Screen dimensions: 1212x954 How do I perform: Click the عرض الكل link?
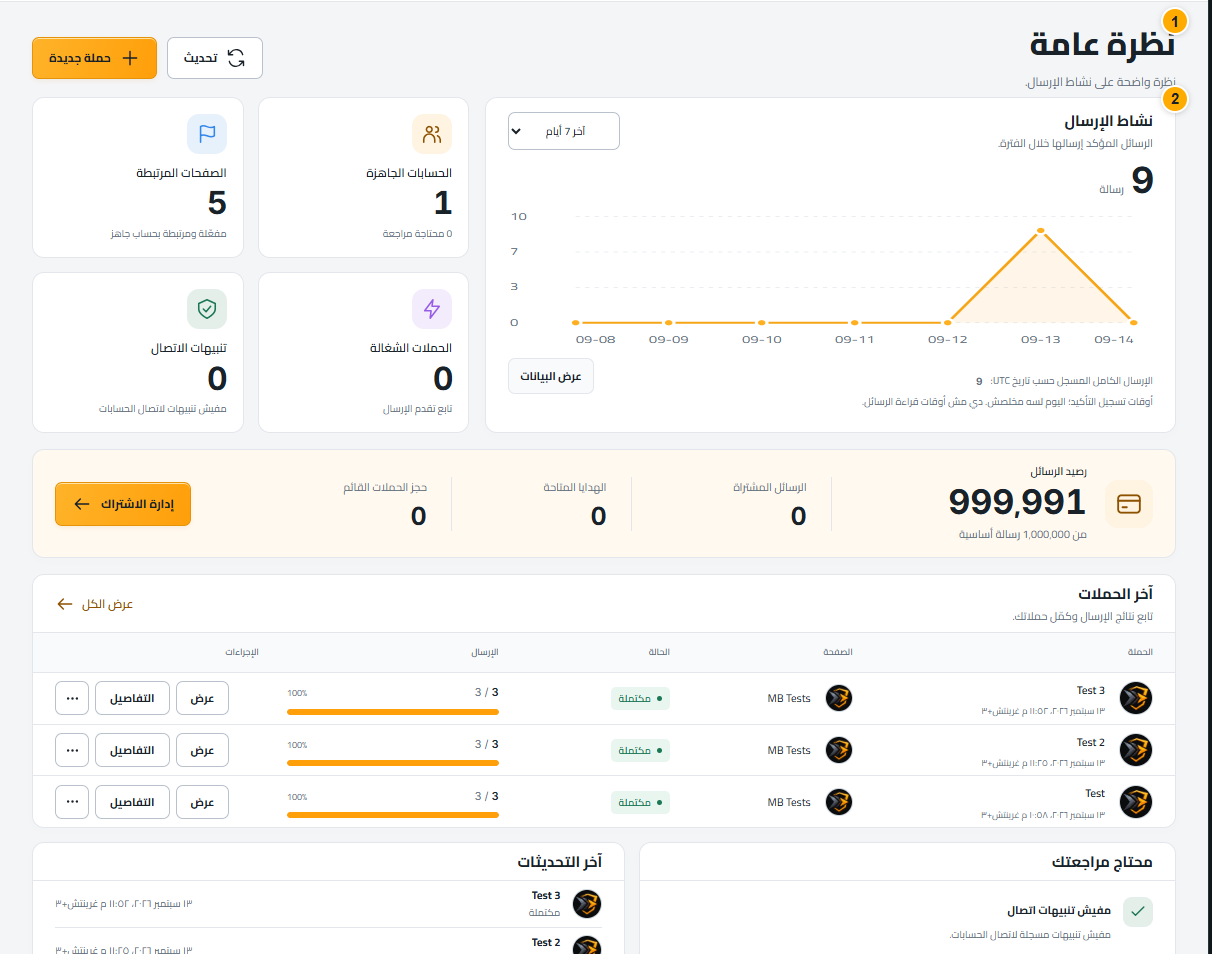(x=95, y=604)
